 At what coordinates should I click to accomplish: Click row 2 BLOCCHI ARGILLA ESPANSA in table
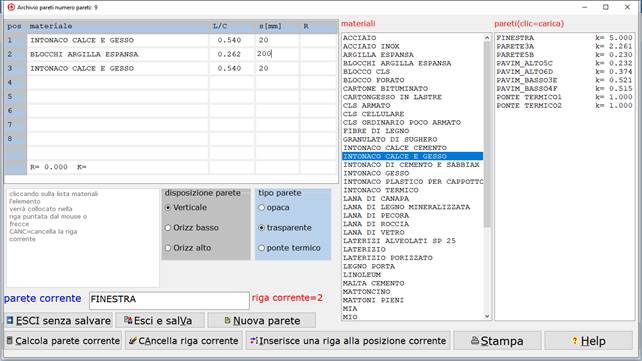tap(118, 54)
